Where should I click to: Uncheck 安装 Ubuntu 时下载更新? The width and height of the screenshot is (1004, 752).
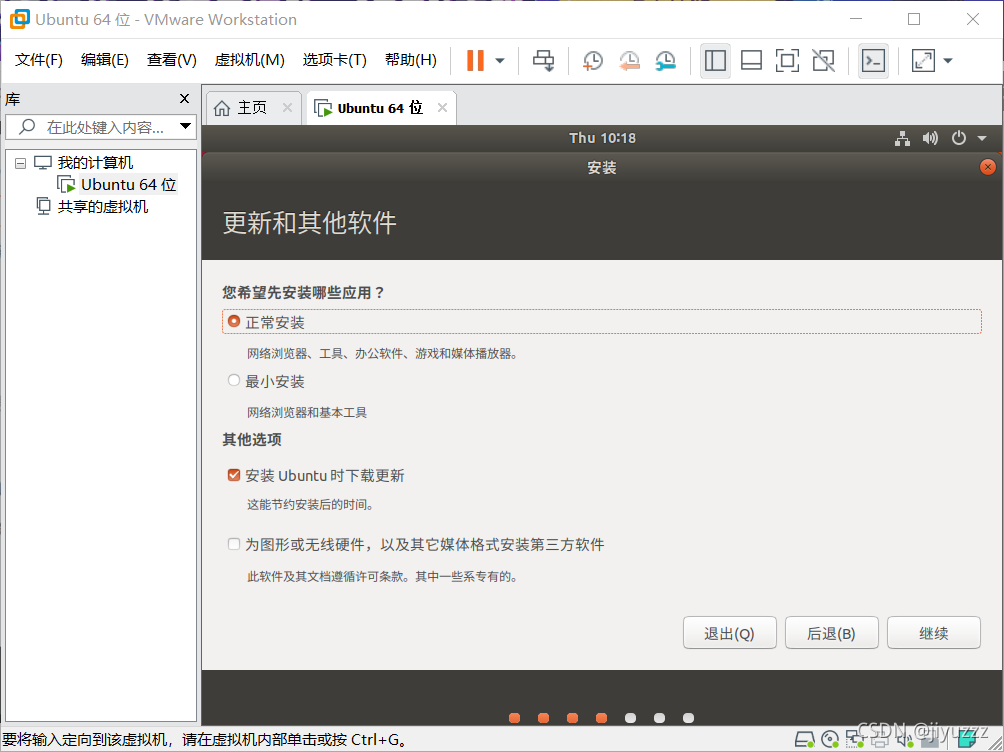pos(233,475)
